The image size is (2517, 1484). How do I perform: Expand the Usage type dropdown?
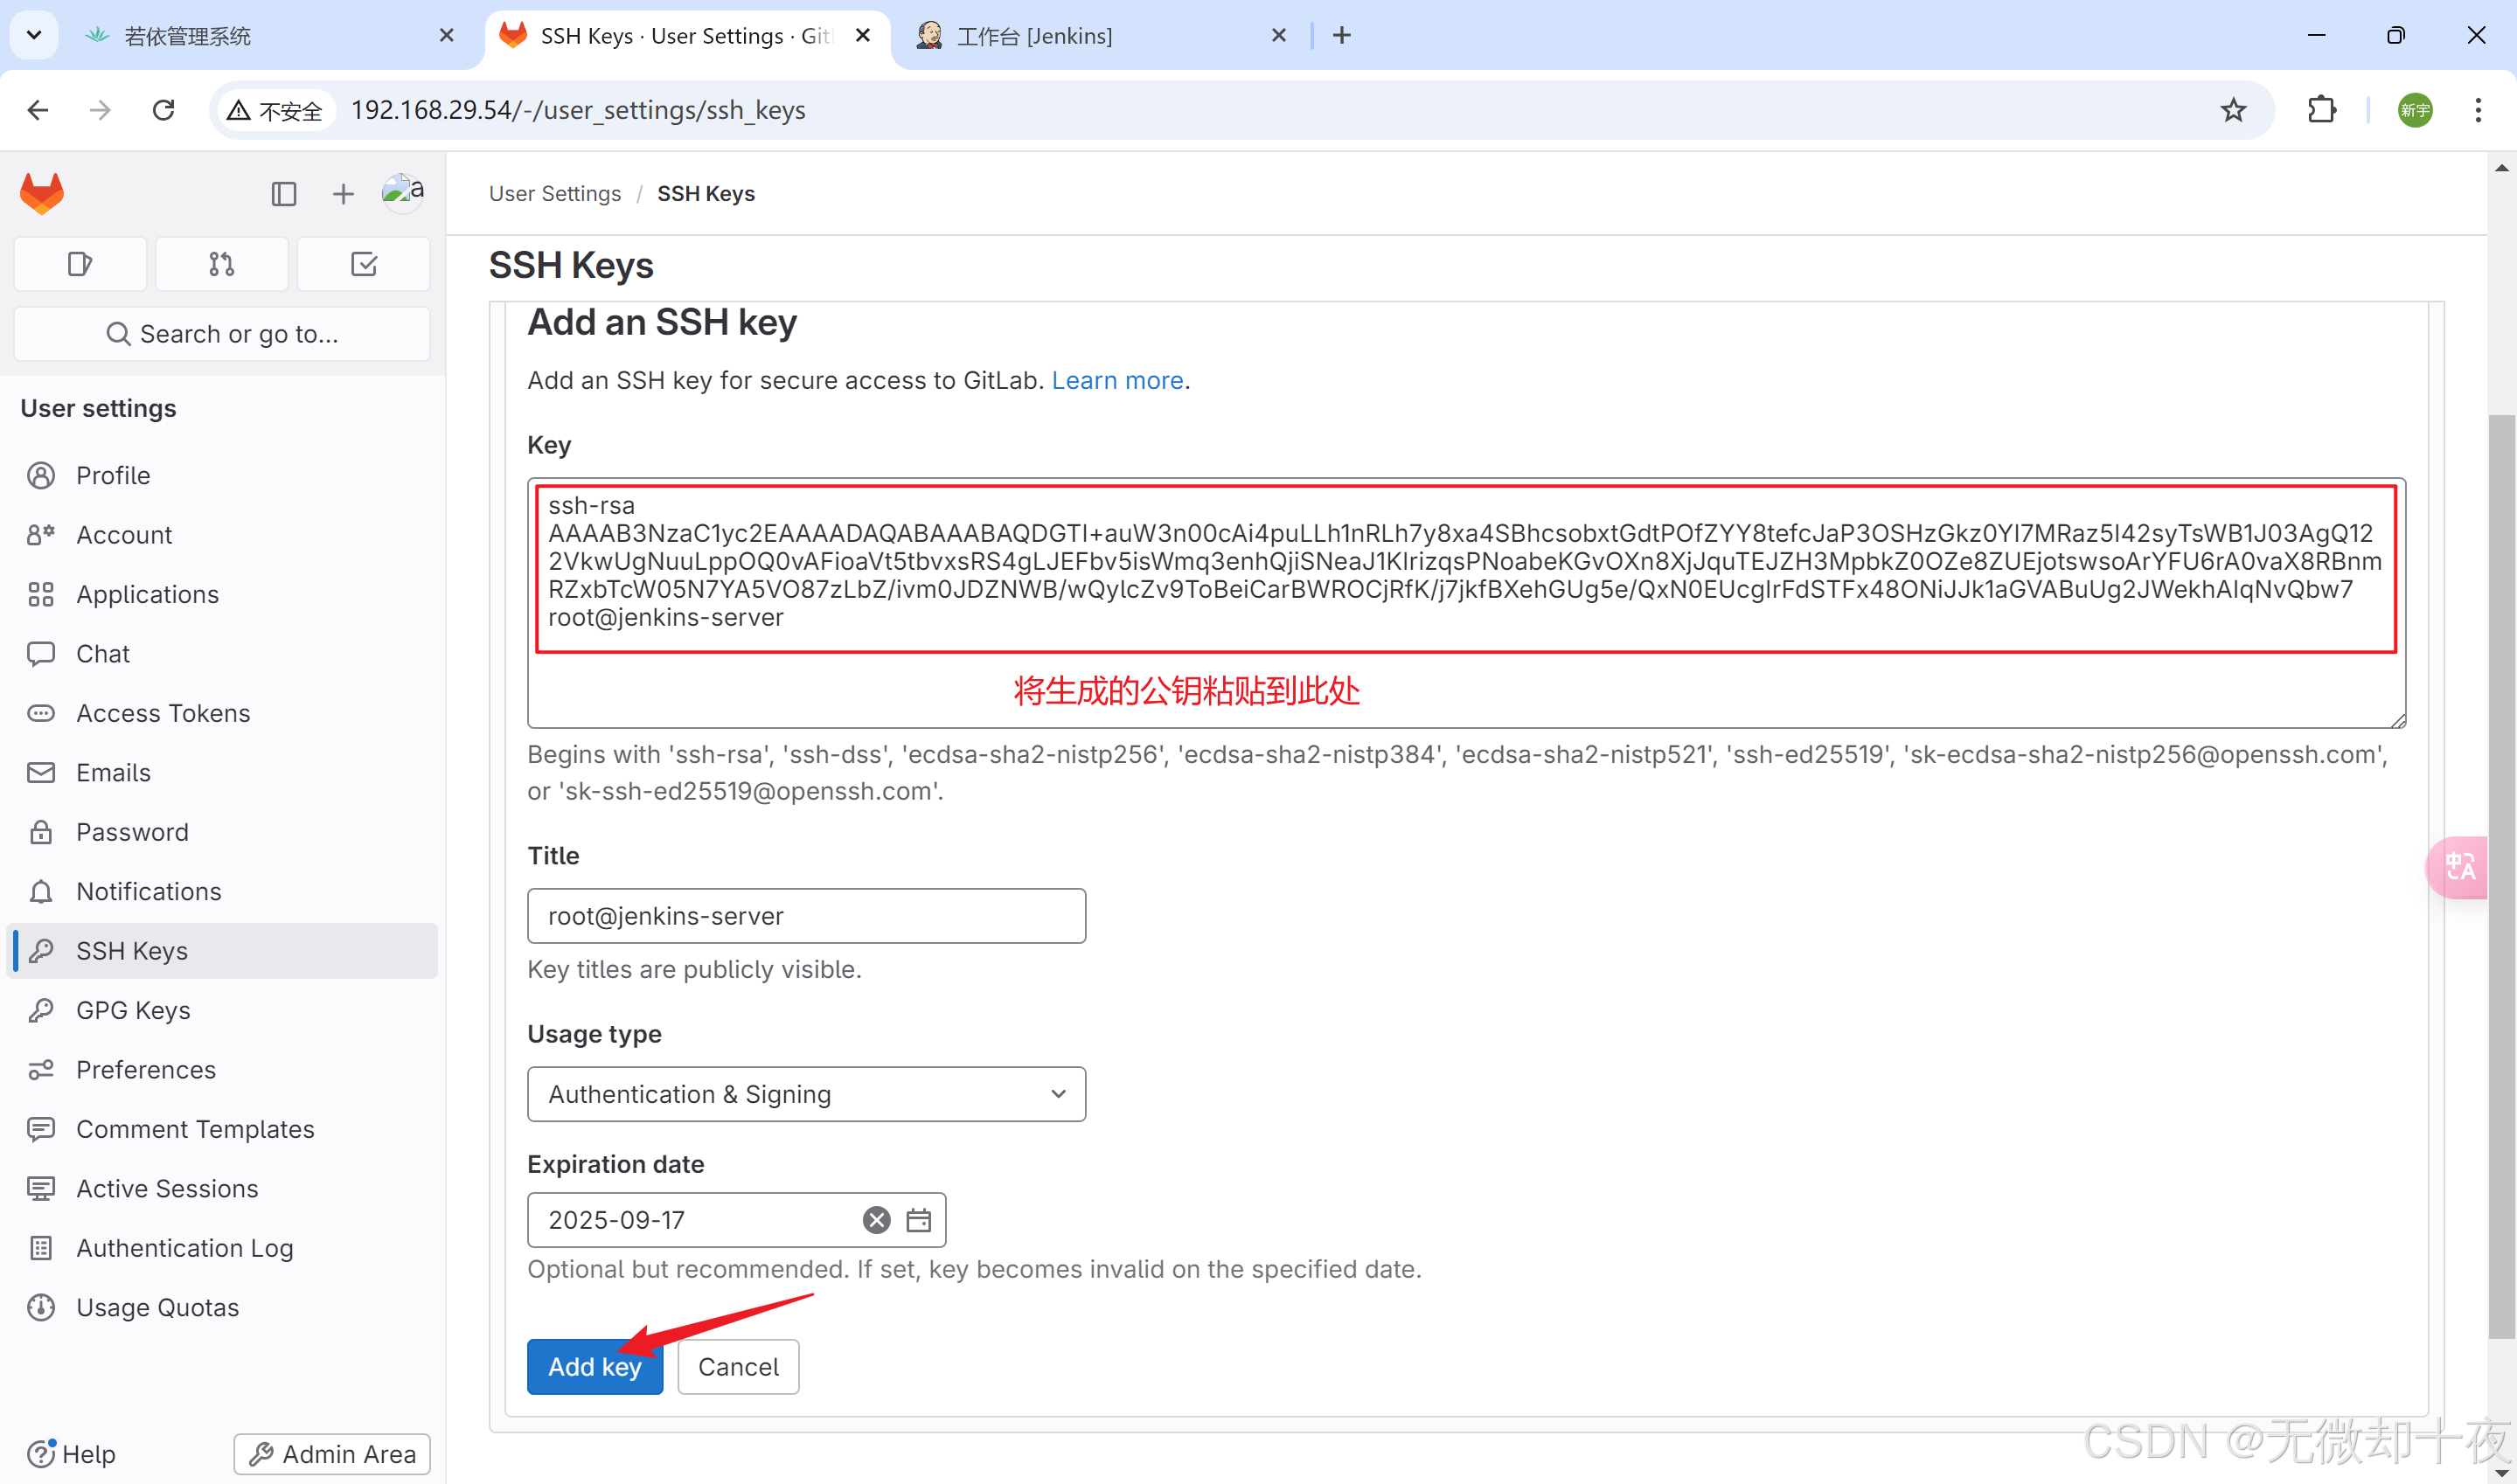coord(806,1094)
